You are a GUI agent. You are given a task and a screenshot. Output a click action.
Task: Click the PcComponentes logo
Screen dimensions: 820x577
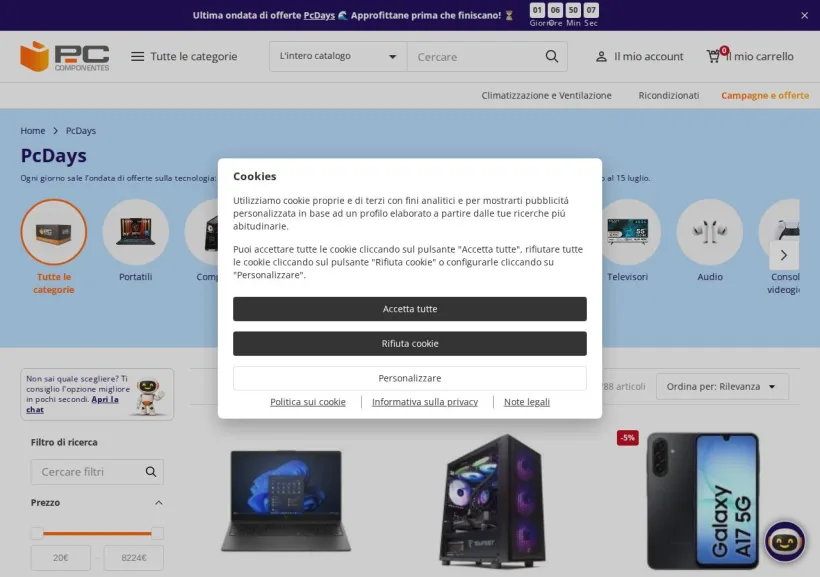pyautogui.click(x=65, y=56)
